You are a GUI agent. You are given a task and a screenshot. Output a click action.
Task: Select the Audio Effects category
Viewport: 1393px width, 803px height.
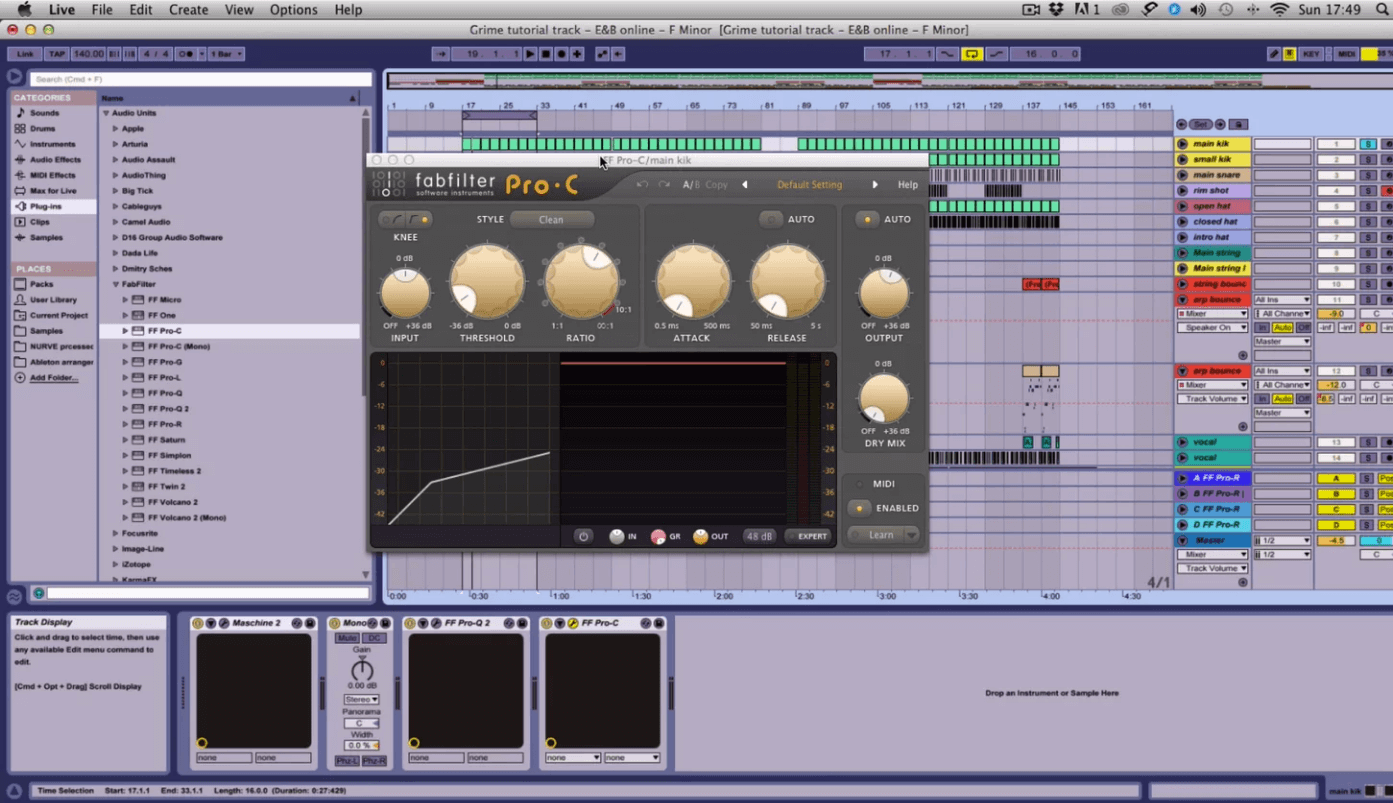[x=55, y=160]
